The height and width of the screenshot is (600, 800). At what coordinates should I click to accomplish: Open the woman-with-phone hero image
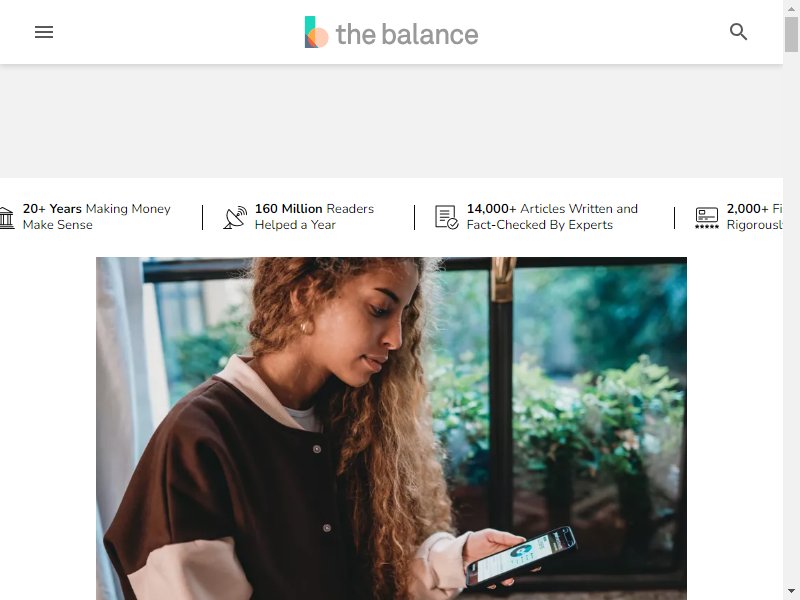391,429
